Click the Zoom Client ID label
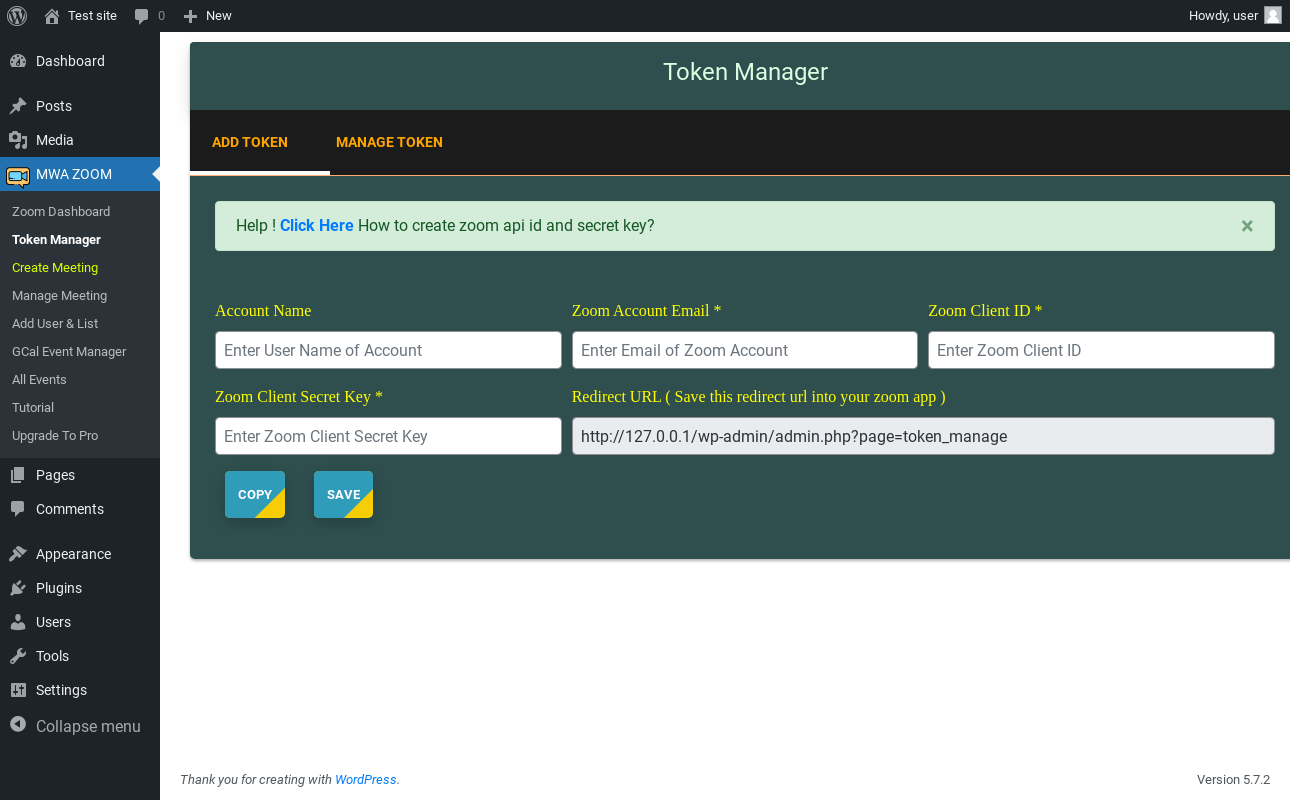1290x800 pixels. tap(985, 311)
